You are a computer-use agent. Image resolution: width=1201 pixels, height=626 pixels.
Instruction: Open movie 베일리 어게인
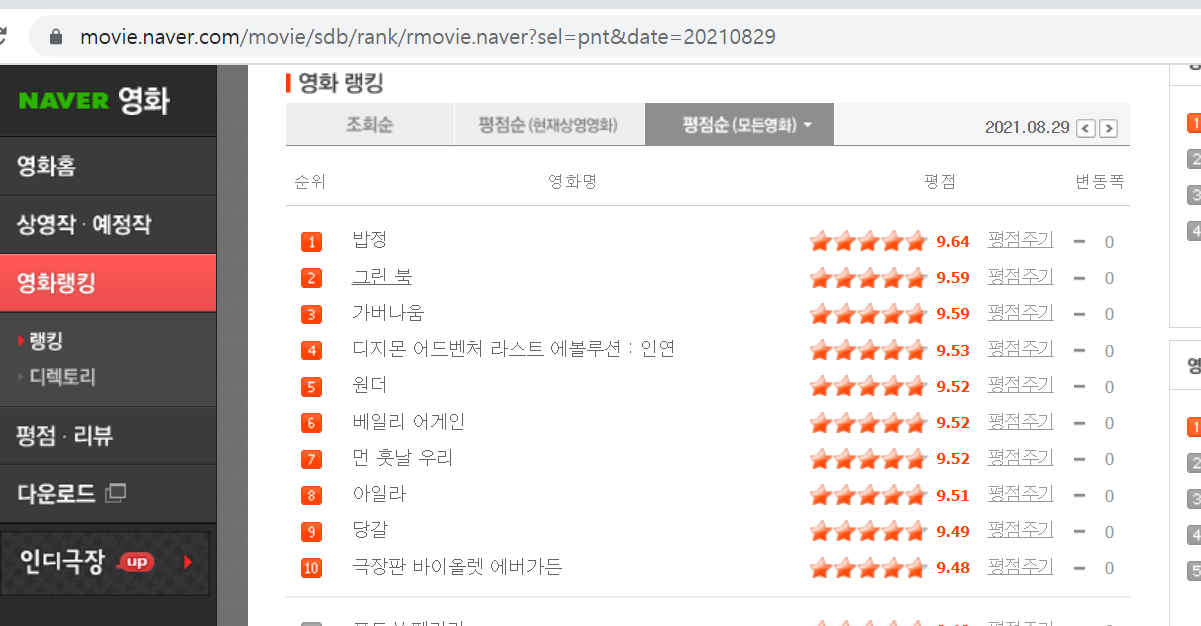[408, 422]
